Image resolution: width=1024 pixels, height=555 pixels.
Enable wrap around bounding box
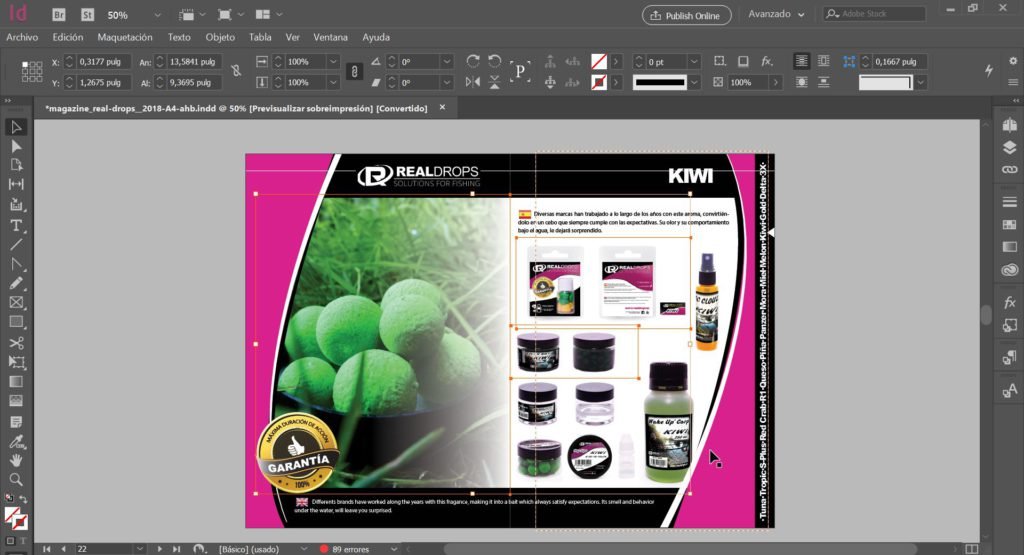coord(824,61)
